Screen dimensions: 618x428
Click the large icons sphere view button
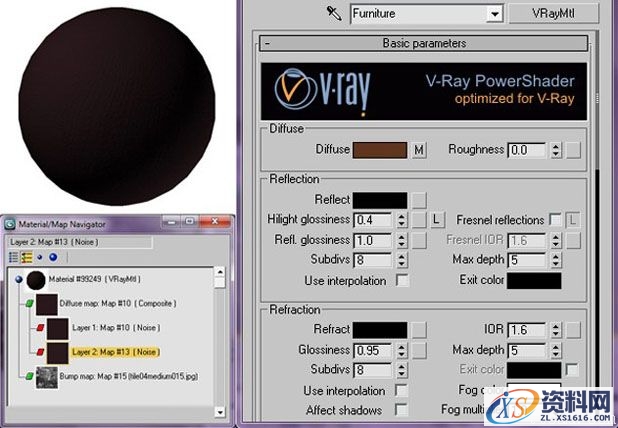coord(53,256)
